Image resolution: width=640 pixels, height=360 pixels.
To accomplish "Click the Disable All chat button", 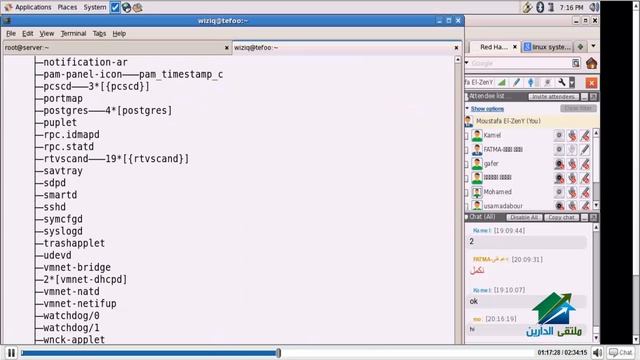I will 524,218.
